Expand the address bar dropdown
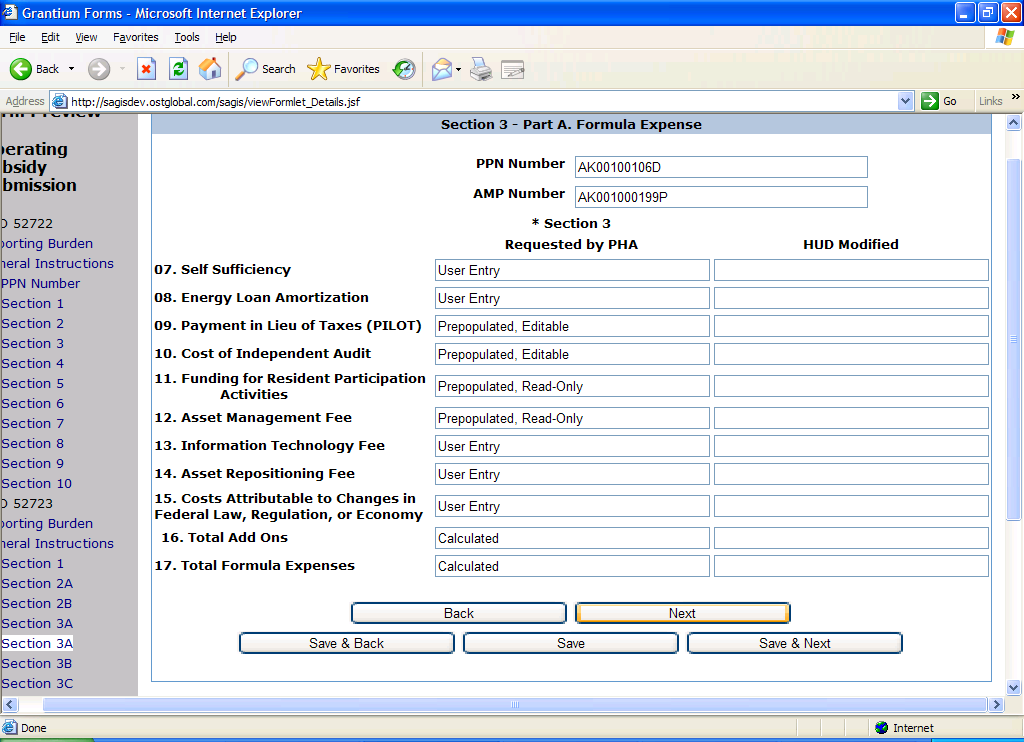Image resolution: width=1024 pixels, height=742 pixels. point(906,101)
